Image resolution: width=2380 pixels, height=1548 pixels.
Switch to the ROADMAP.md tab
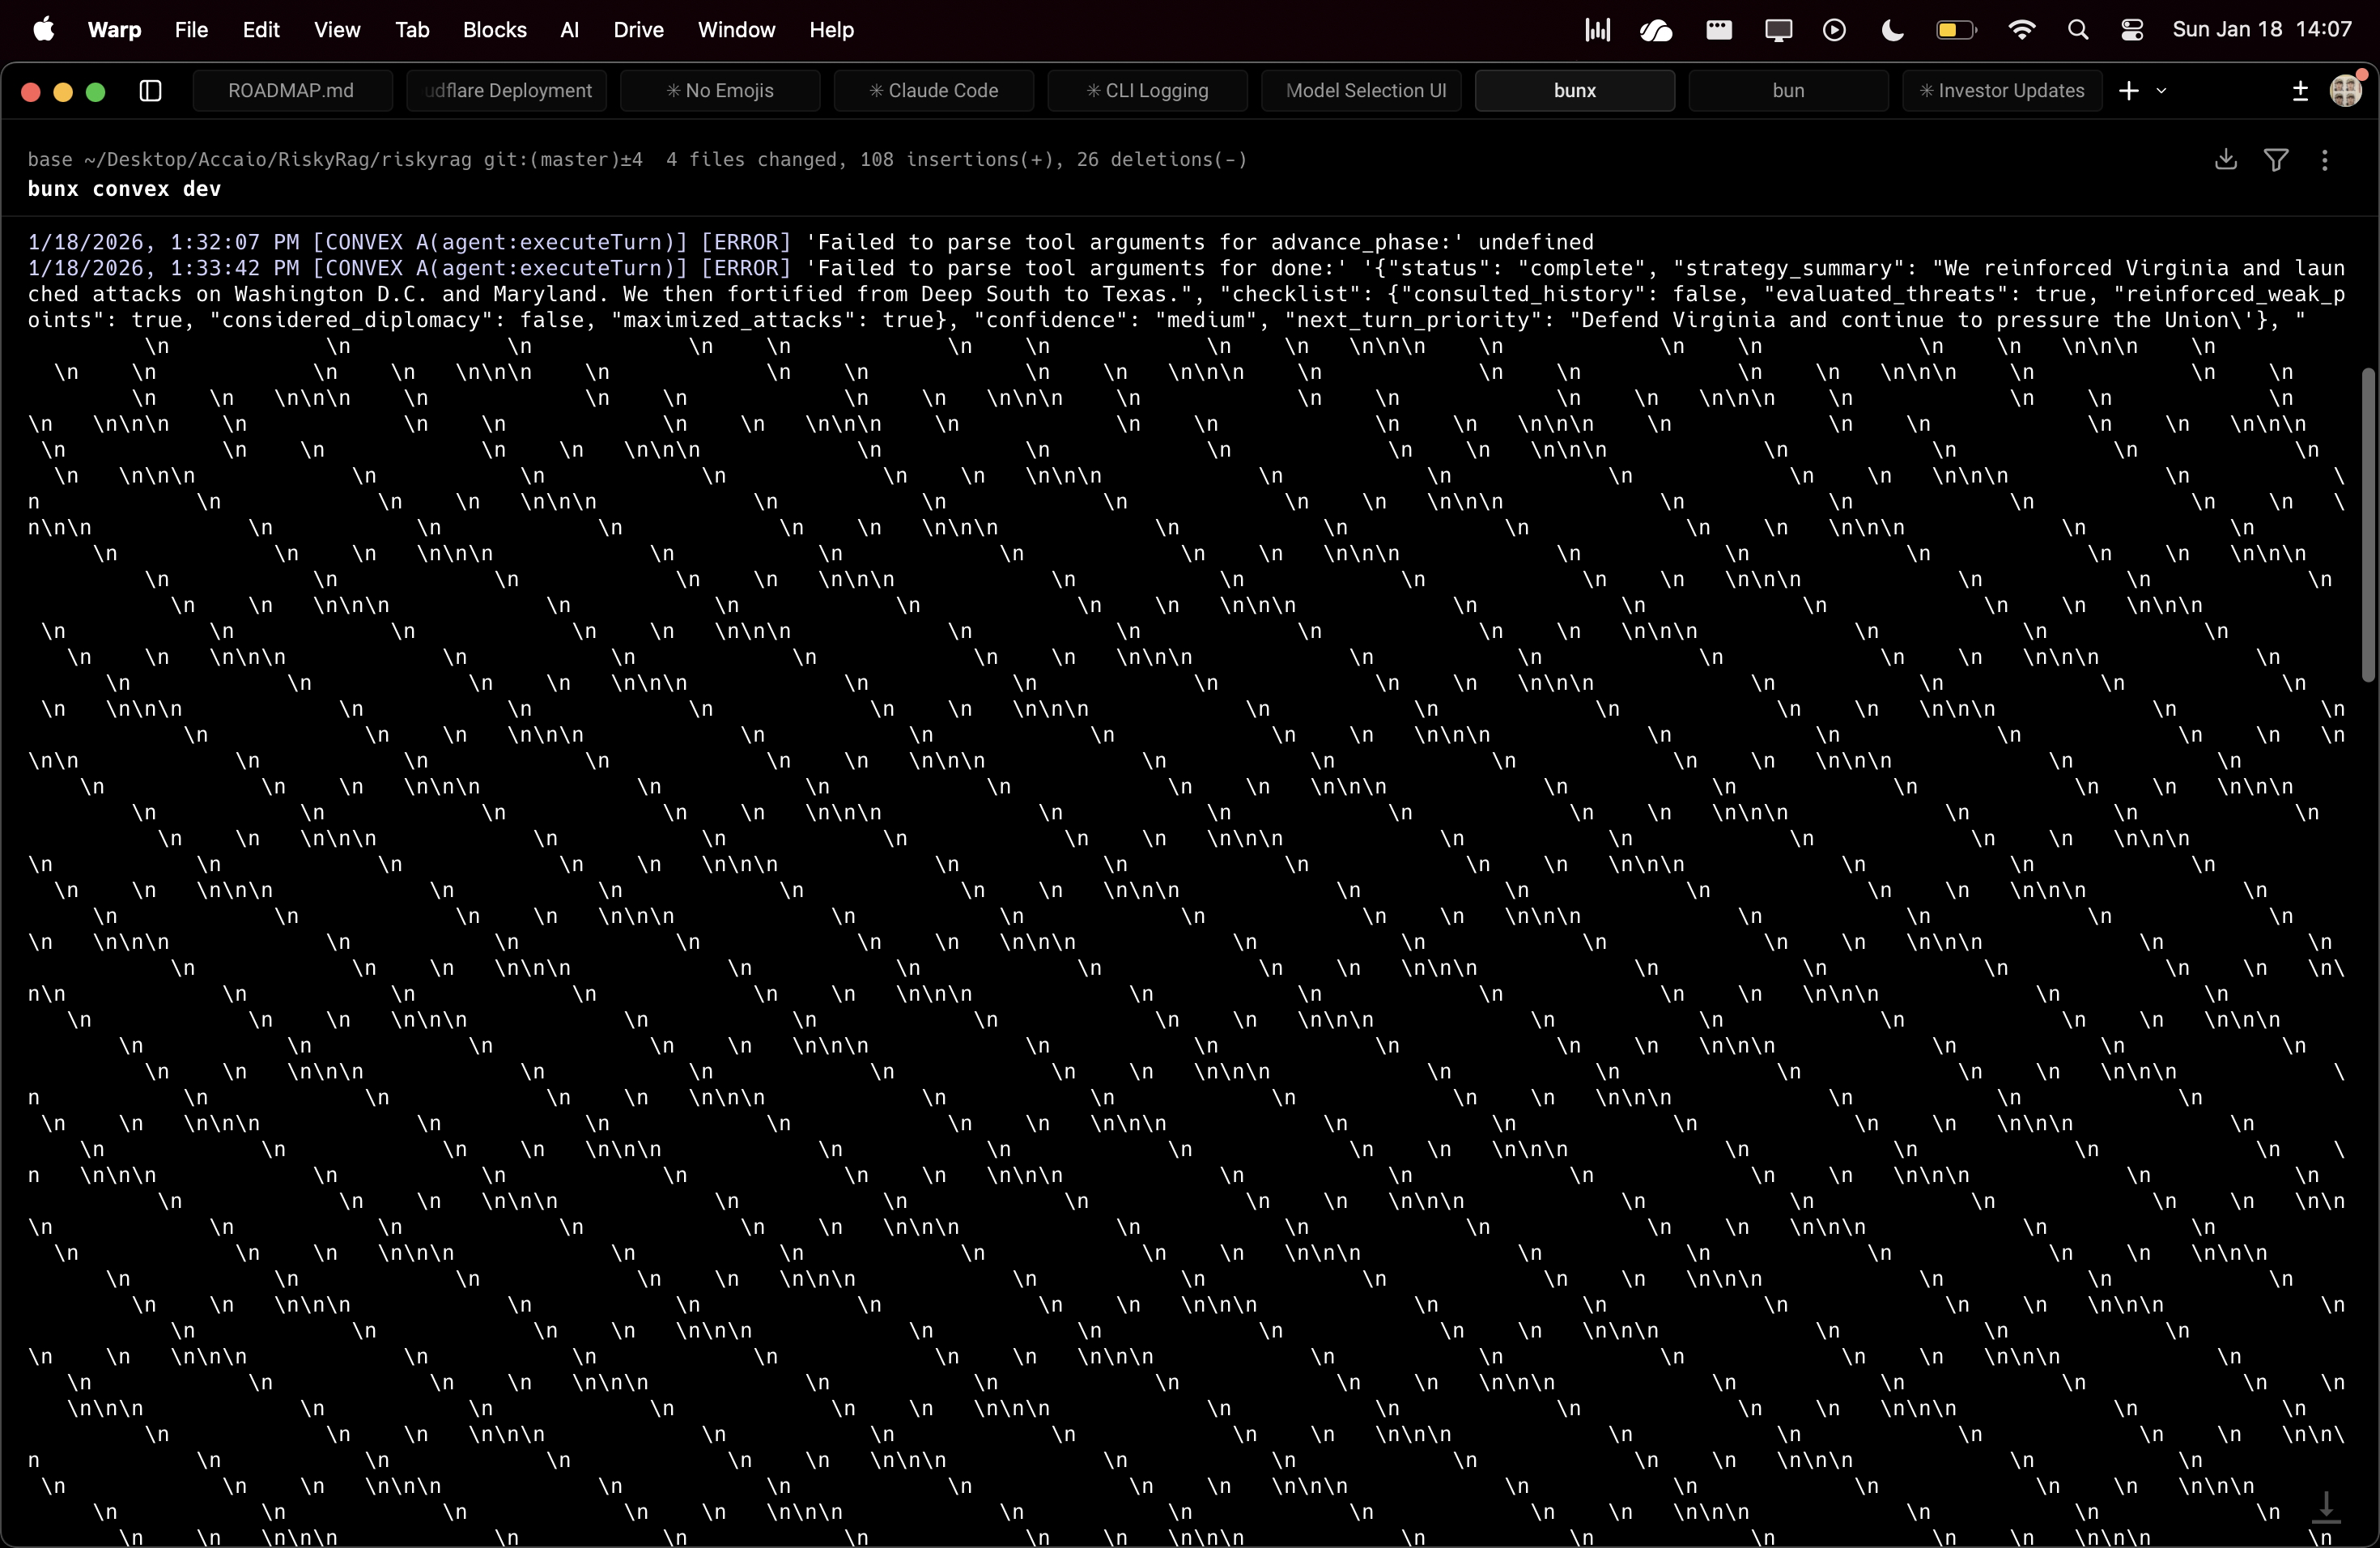tap(291, 91)
